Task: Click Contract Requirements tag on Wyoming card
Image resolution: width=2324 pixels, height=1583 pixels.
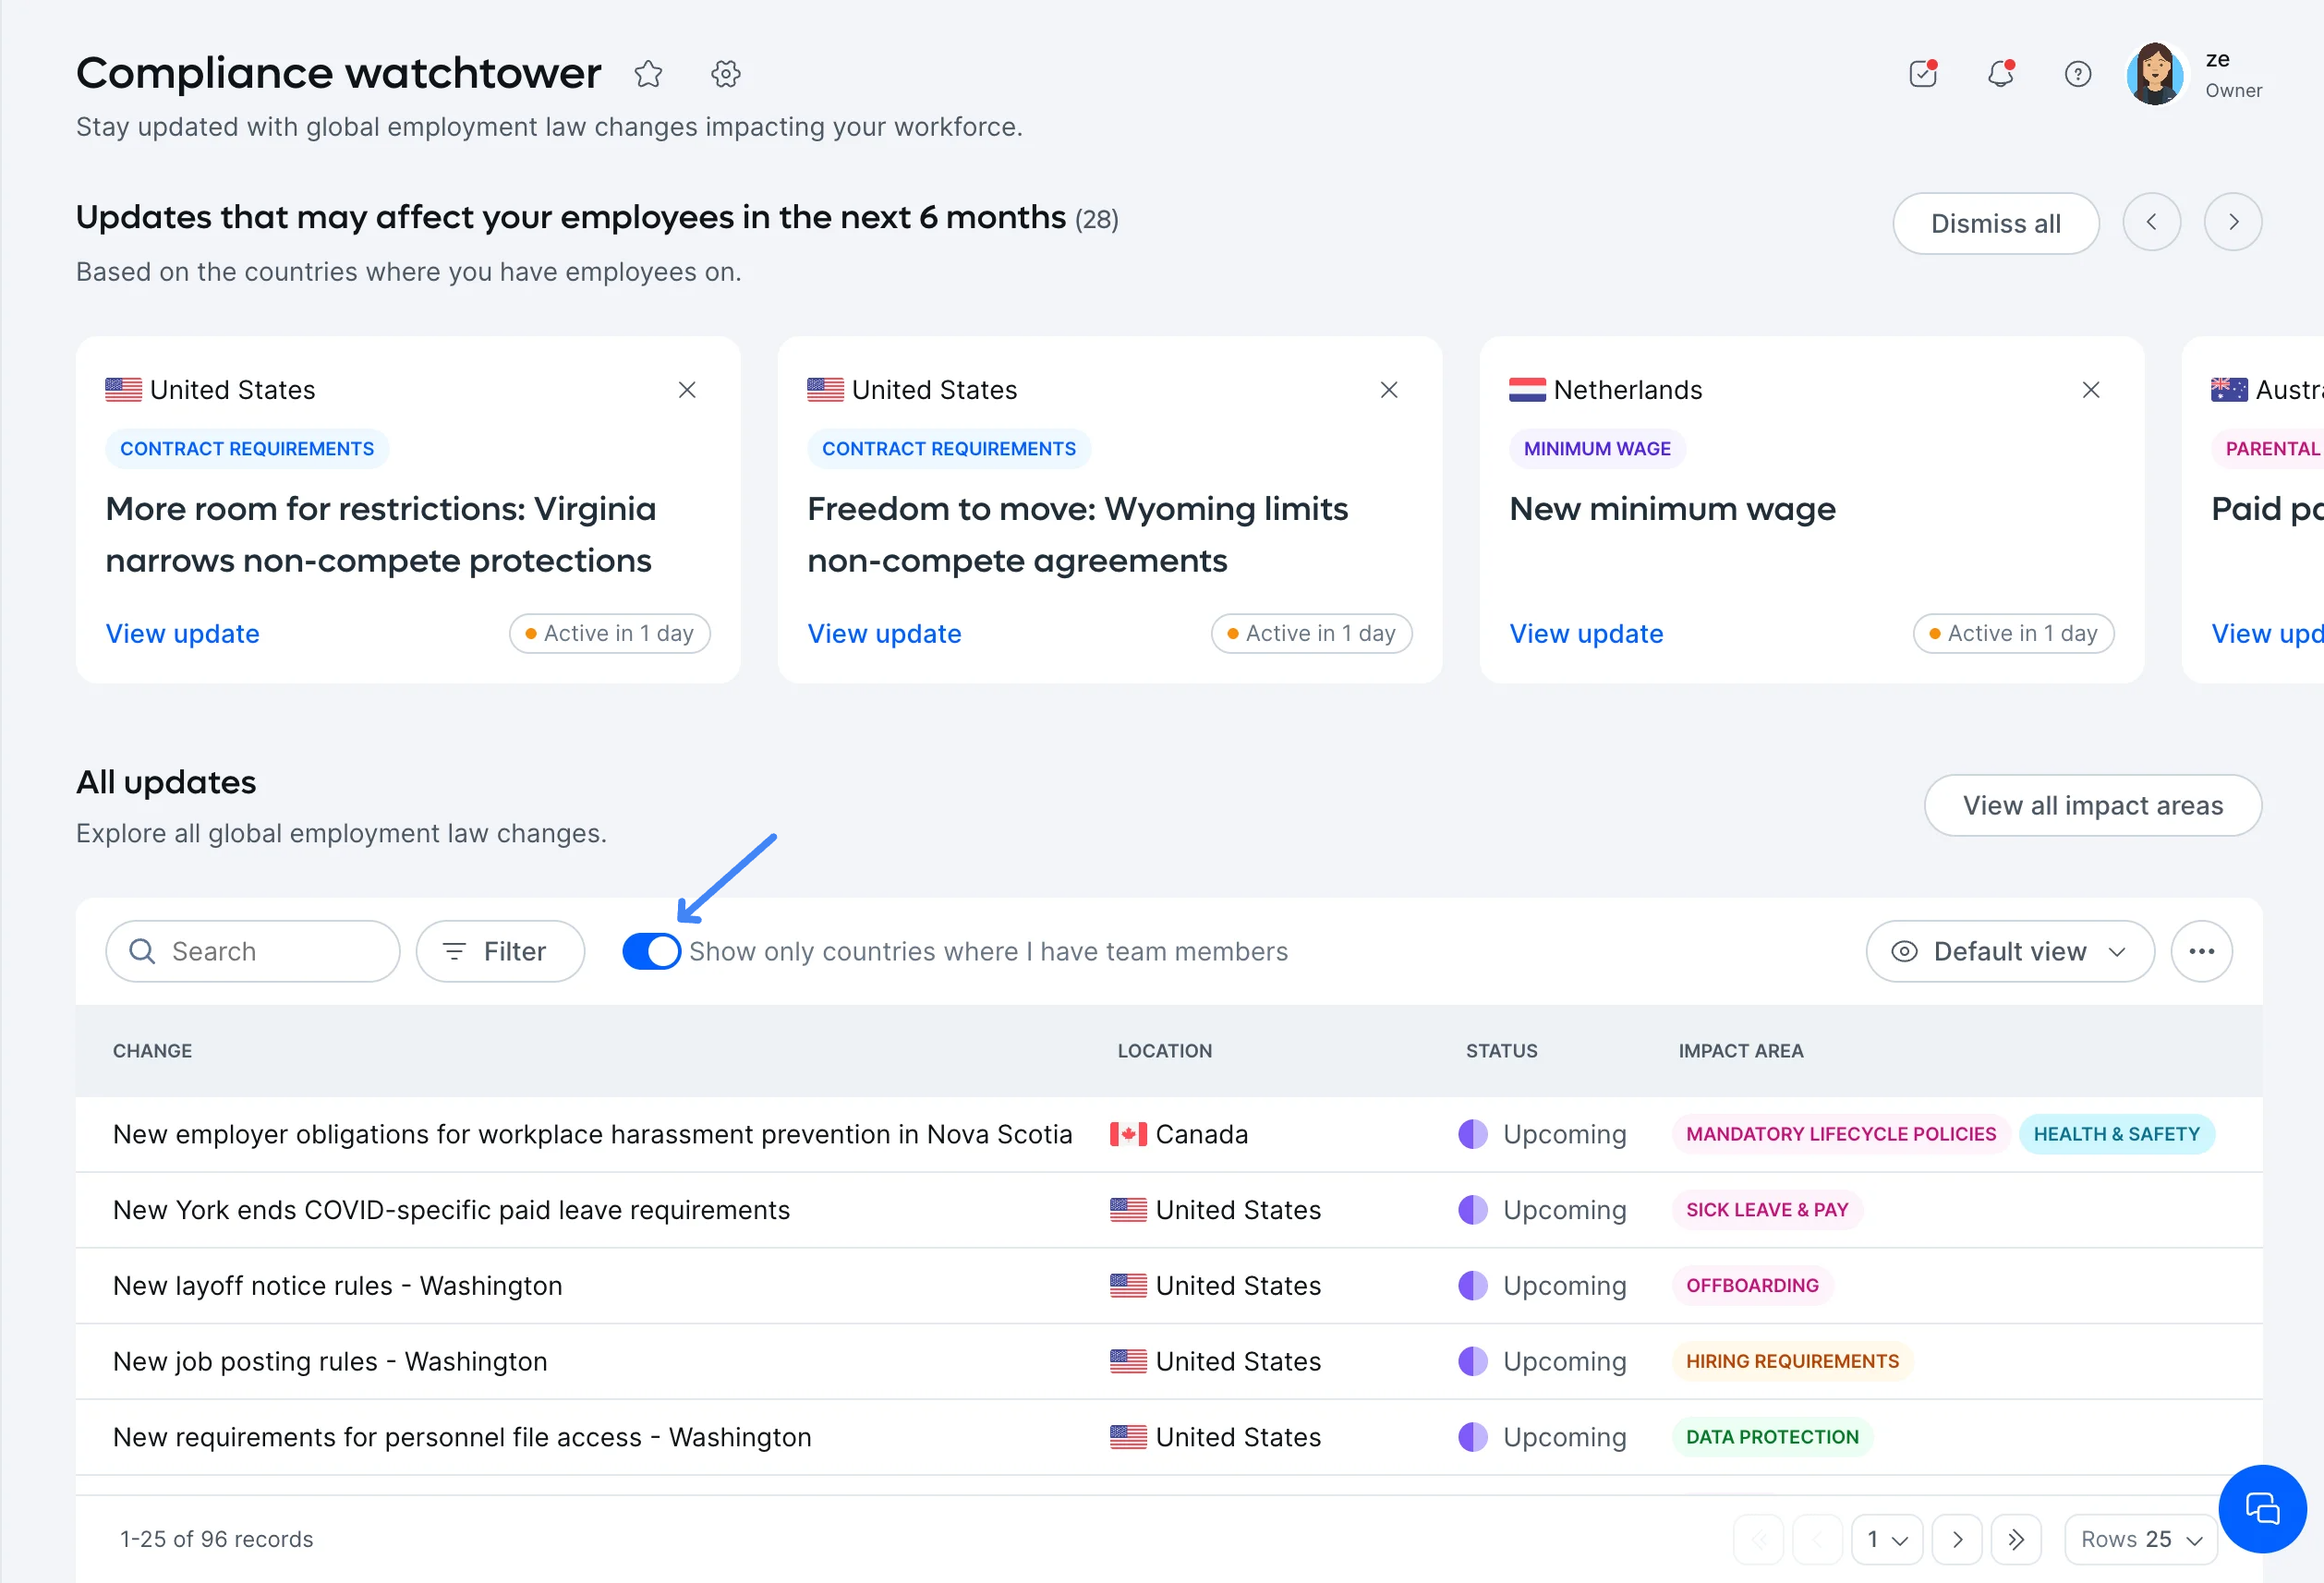Action: pos(949,449)
